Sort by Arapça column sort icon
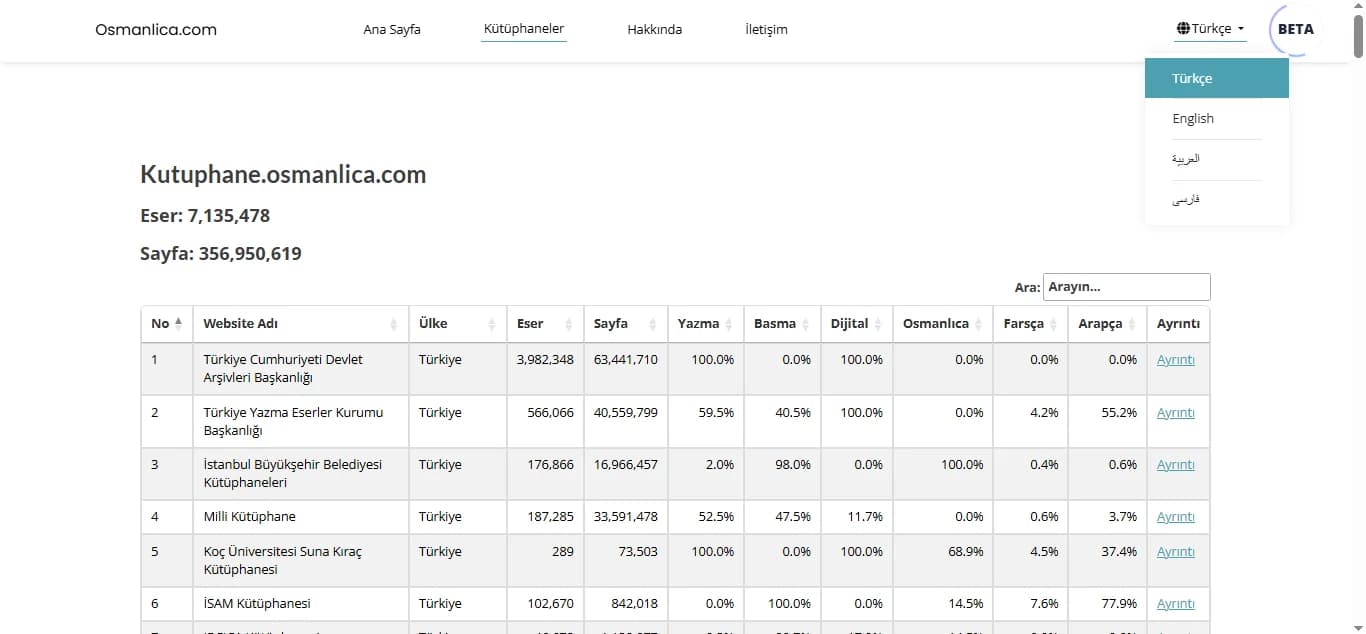The image size is (1366, 634). tap(1133, 324)
